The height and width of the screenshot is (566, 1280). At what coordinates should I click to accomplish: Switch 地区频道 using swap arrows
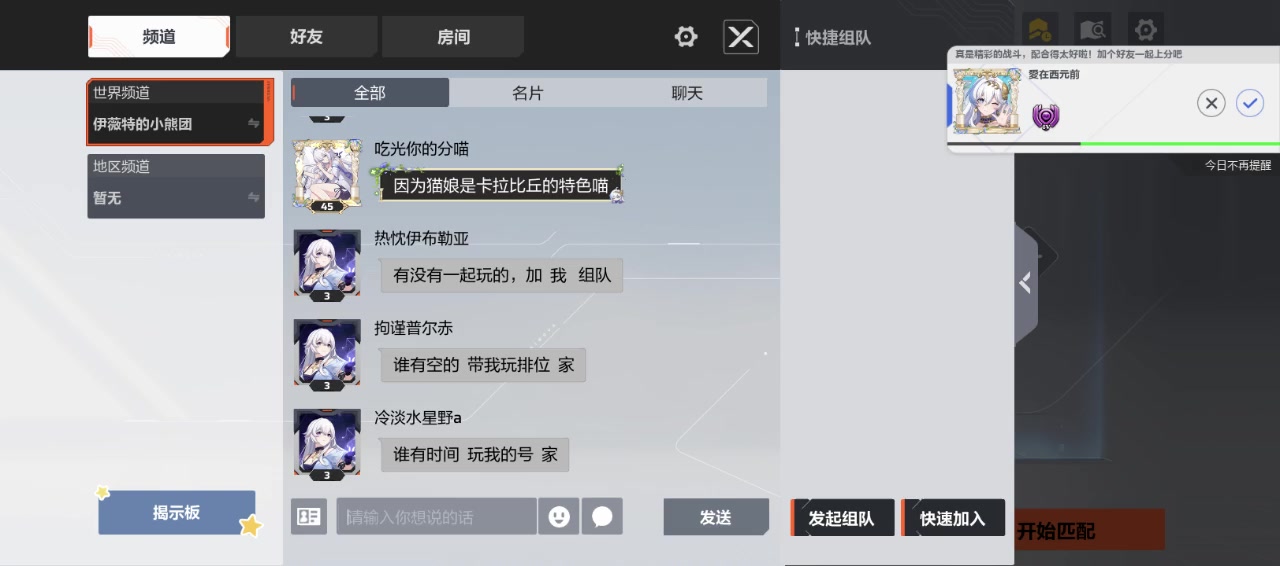click(254, 198)
